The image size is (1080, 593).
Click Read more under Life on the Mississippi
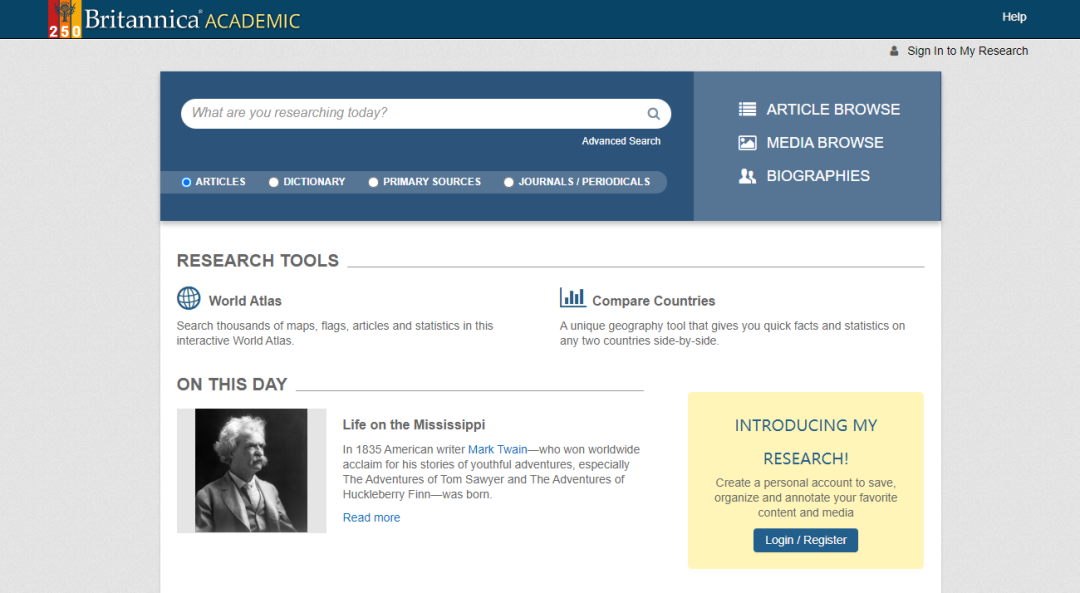[x=371, y=518]
